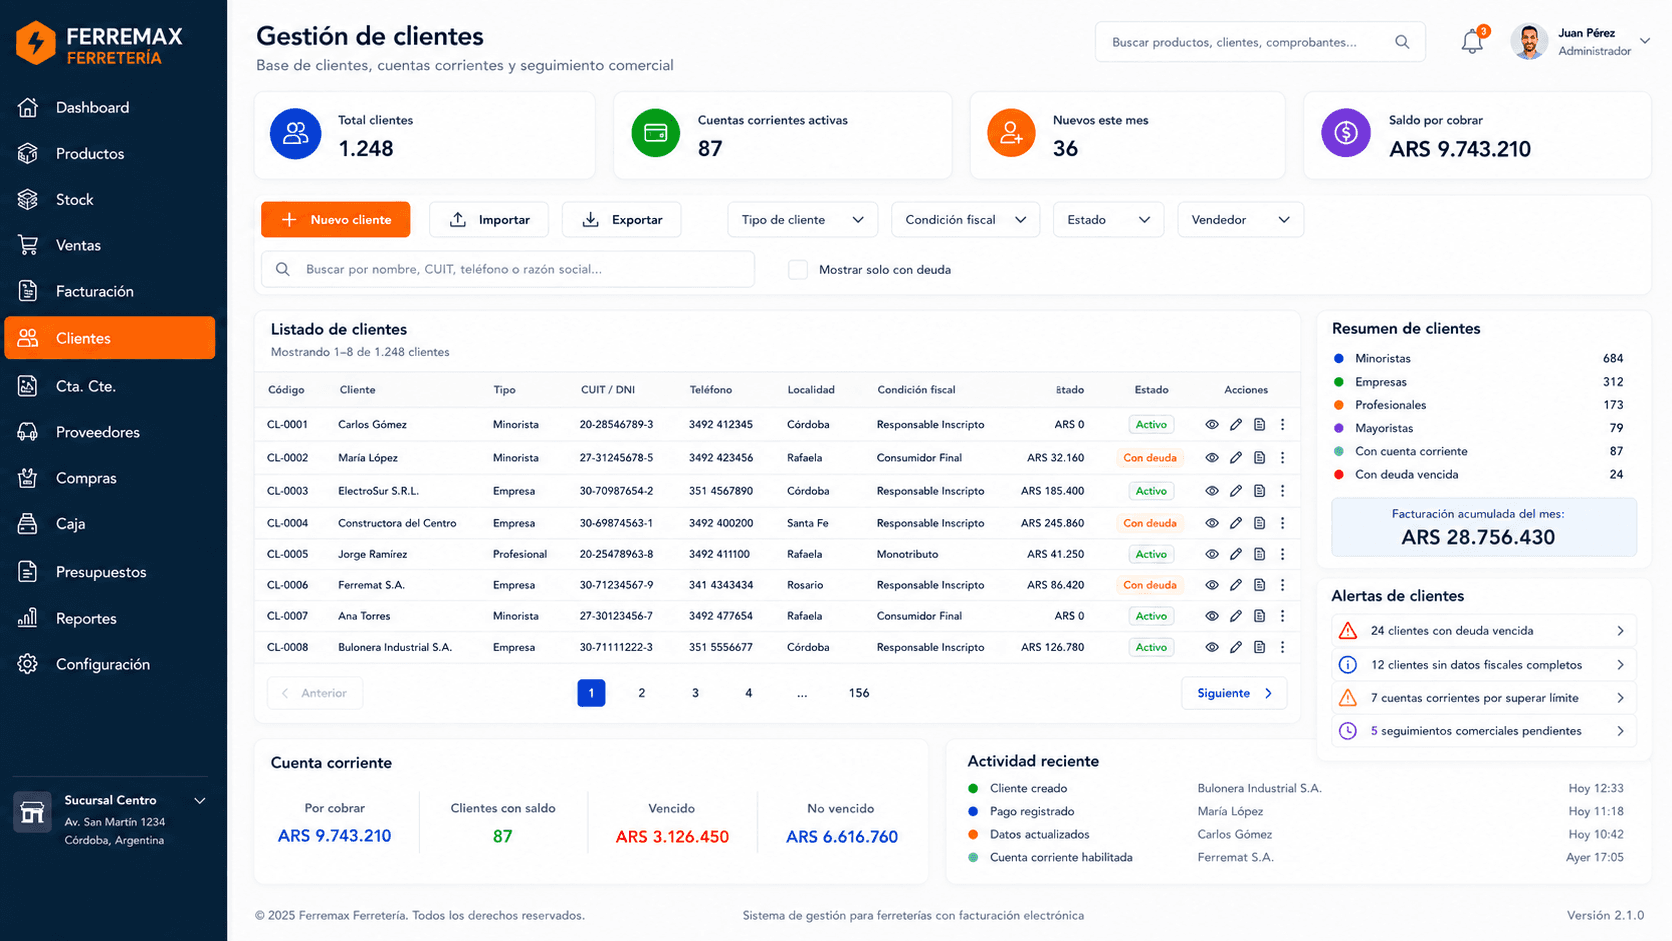The width and height of the screenshot is (1672, 941).
Task: Go to page 2 of client list
Action: coord(642,693)
